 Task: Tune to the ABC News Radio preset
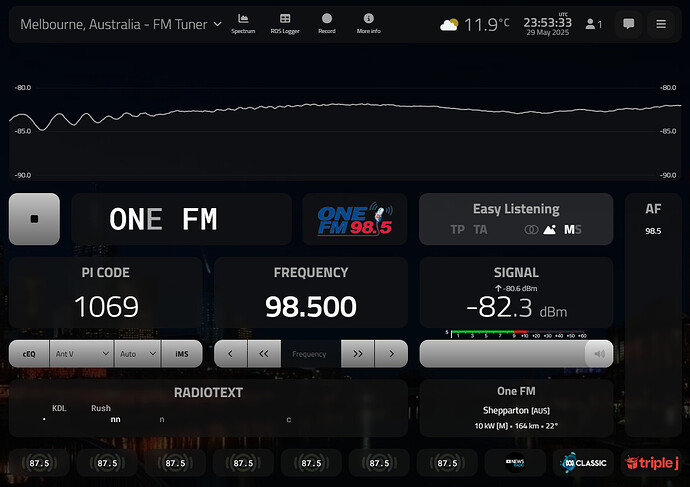point(515,463)
